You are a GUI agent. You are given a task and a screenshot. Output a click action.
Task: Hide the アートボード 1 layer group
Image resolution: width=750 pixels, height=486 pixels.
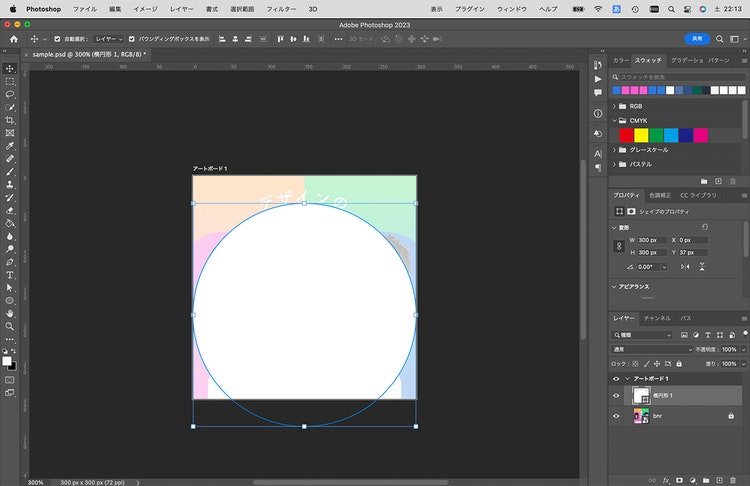616,379
